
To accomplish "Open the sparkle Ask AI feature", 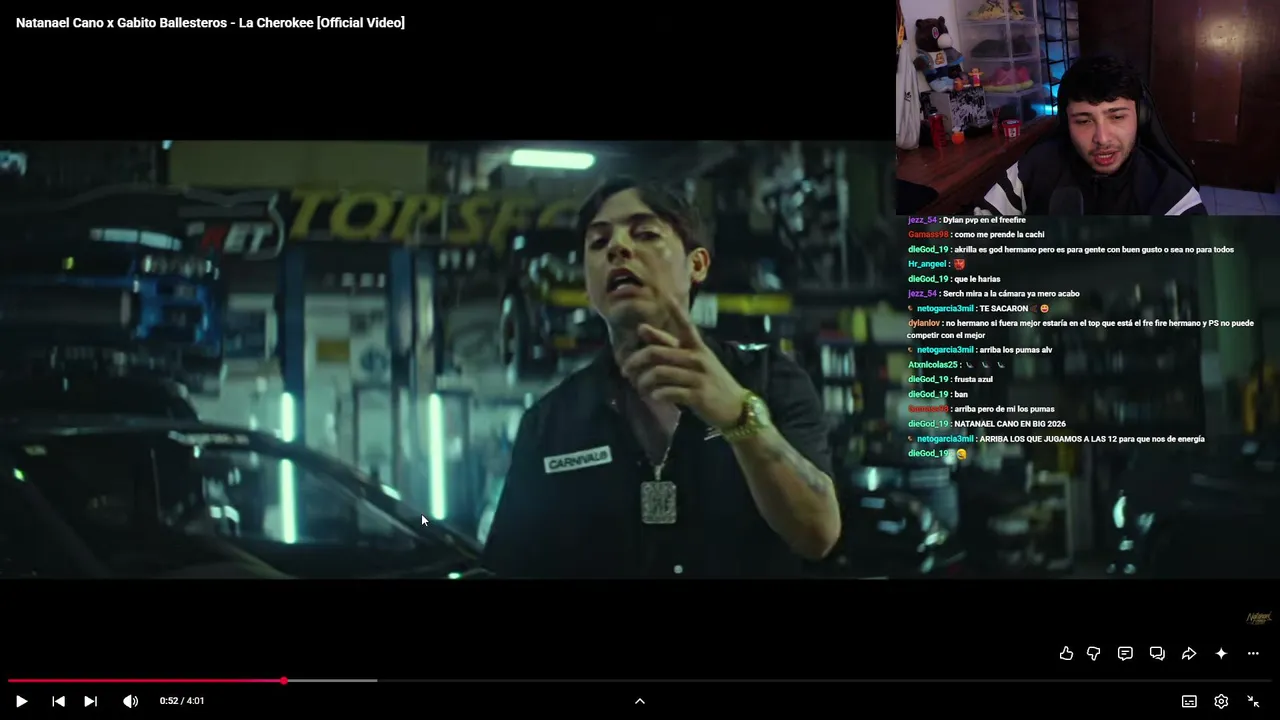I will [x=1221, y=653].
